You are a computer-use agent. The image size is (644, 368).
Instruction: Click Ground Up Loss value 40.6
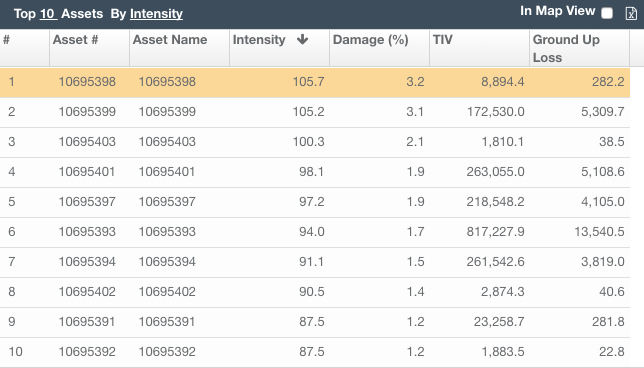click(x=612, y=292)
